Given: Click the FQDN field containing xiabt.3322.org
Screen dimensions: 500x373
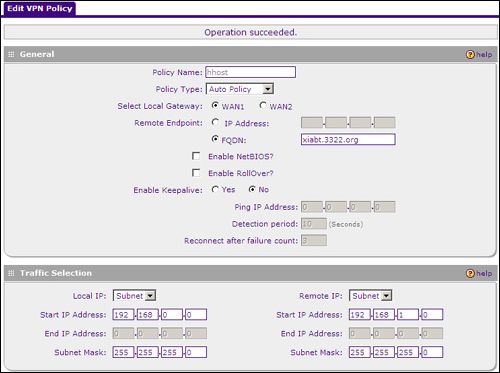Looking at the screenshot, I should pos(348,139).
